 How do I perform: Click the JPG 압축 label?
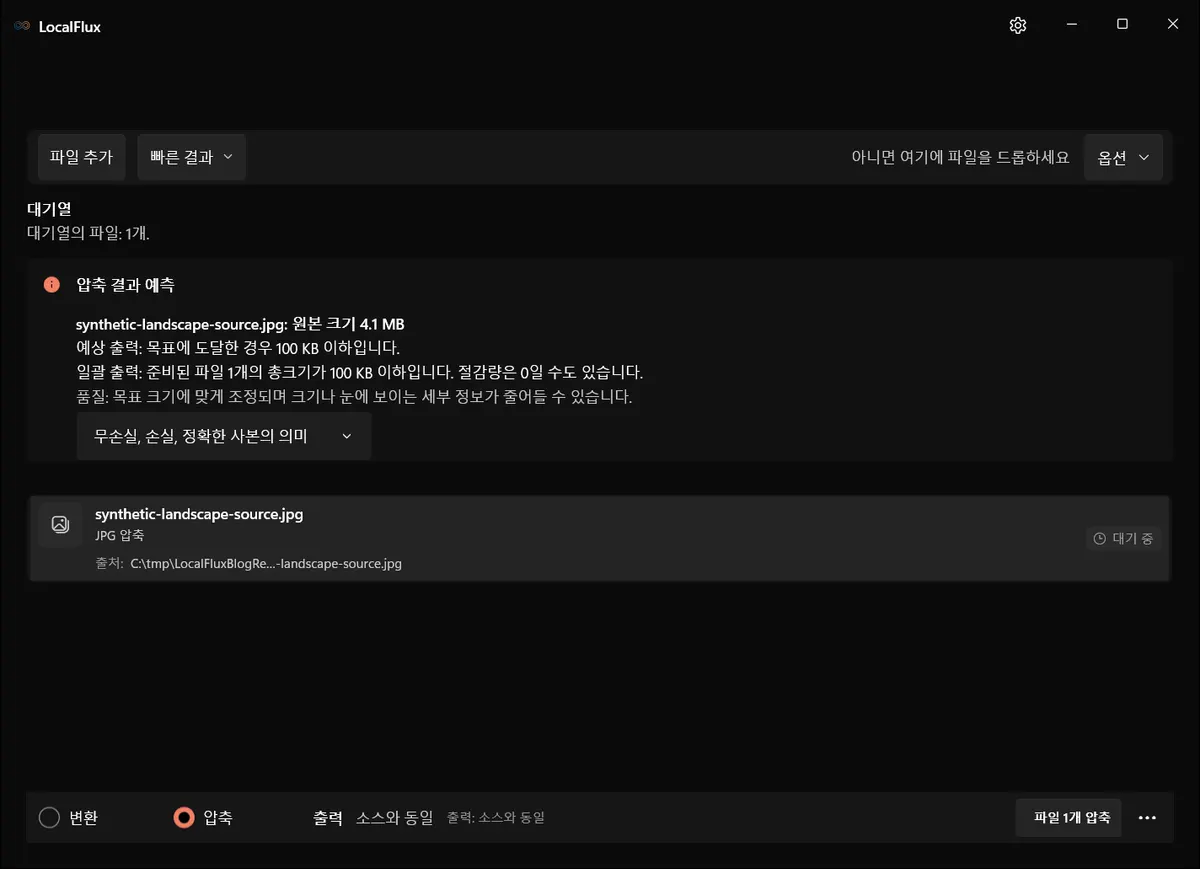coord(120,536)
